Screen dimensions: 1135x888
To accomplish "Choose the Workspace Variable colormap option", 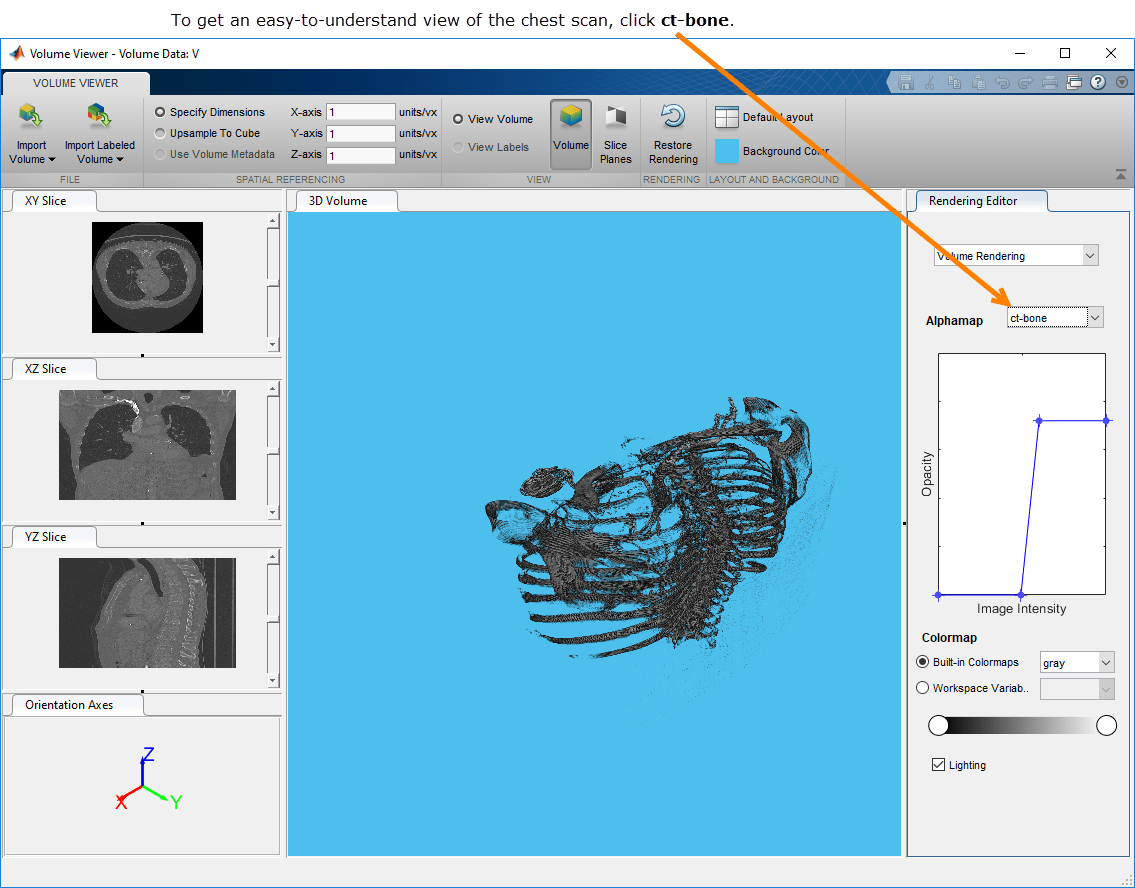I will pyautogui.click(x=923, y=688).
